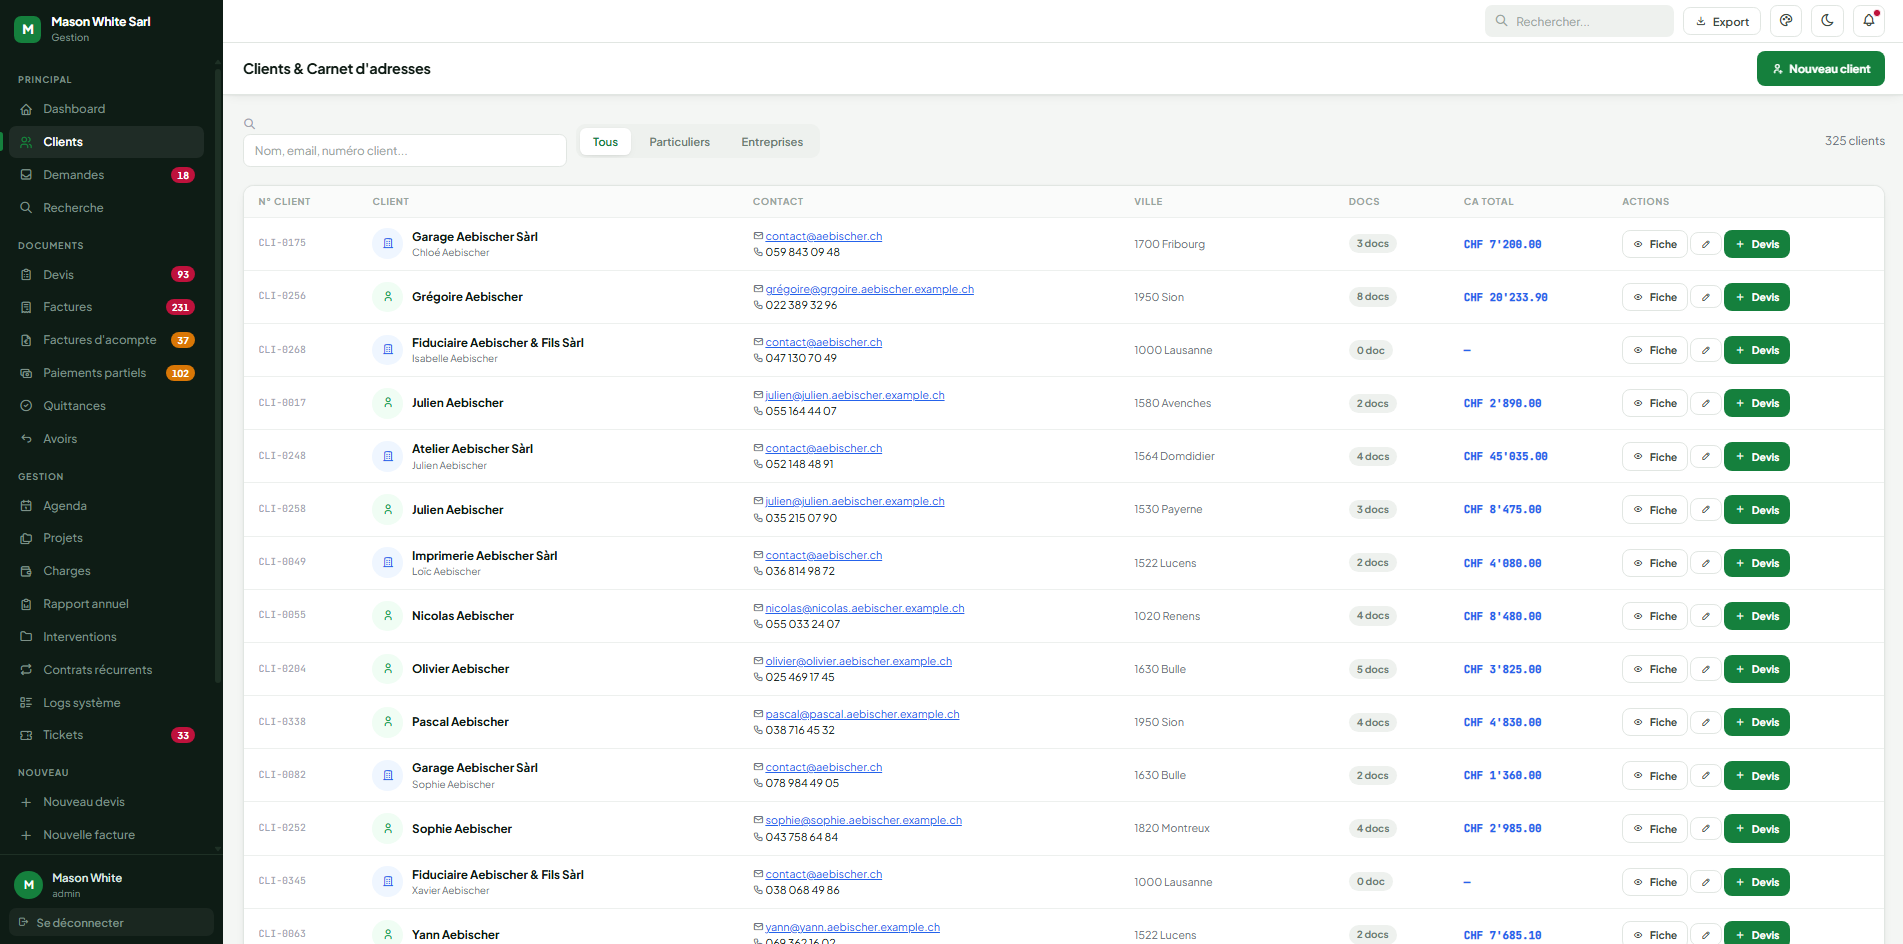Create Devis for Grégoire Aebischer
This screenshot has width=1903, height=944.
pos(1757,297)
